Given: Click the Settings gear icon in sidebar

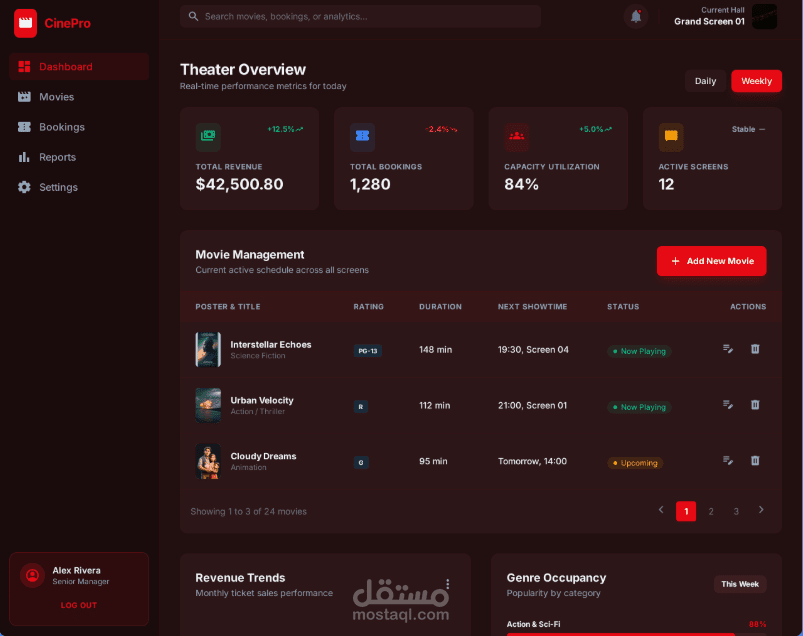Looking at the screenshot, I should (x=24, y=187).
